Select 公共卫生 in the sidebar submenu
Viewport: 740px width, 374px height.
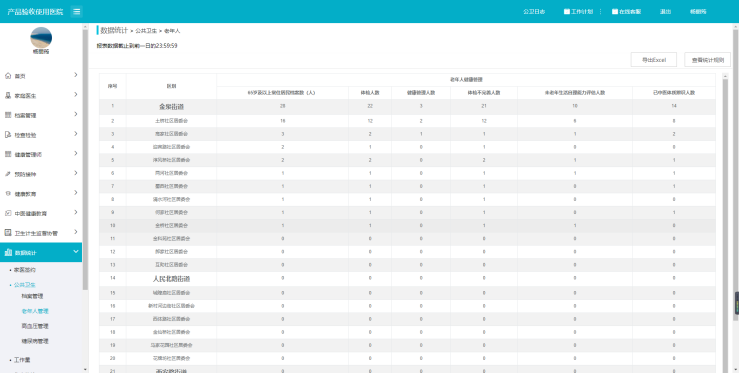25,285
